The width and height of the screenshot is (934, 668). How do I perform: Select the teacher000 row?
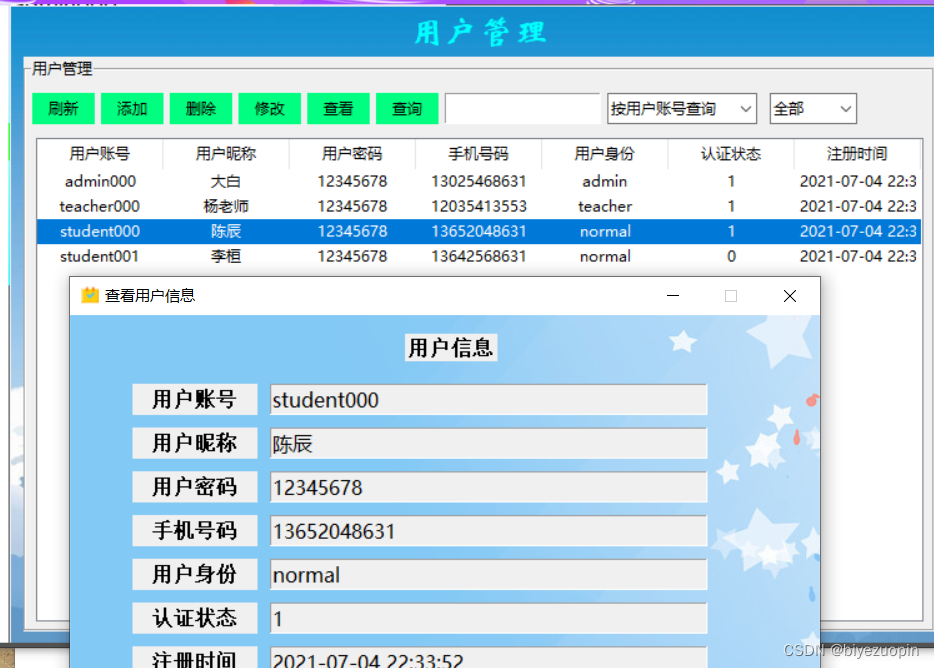[x=479, y=206]
